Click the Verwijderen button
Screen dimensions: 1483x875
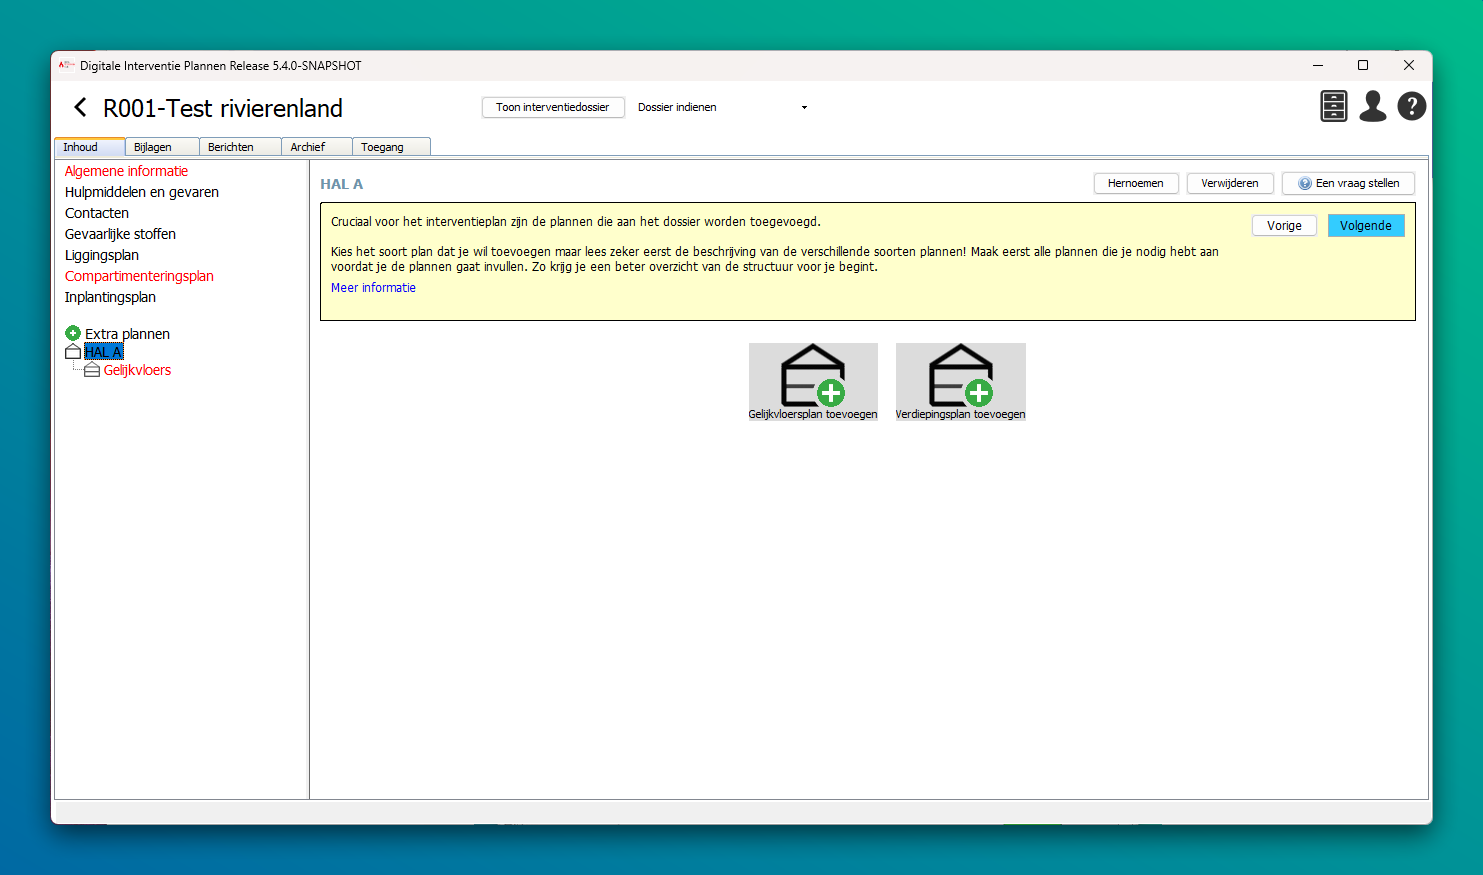pos(1230,183)
